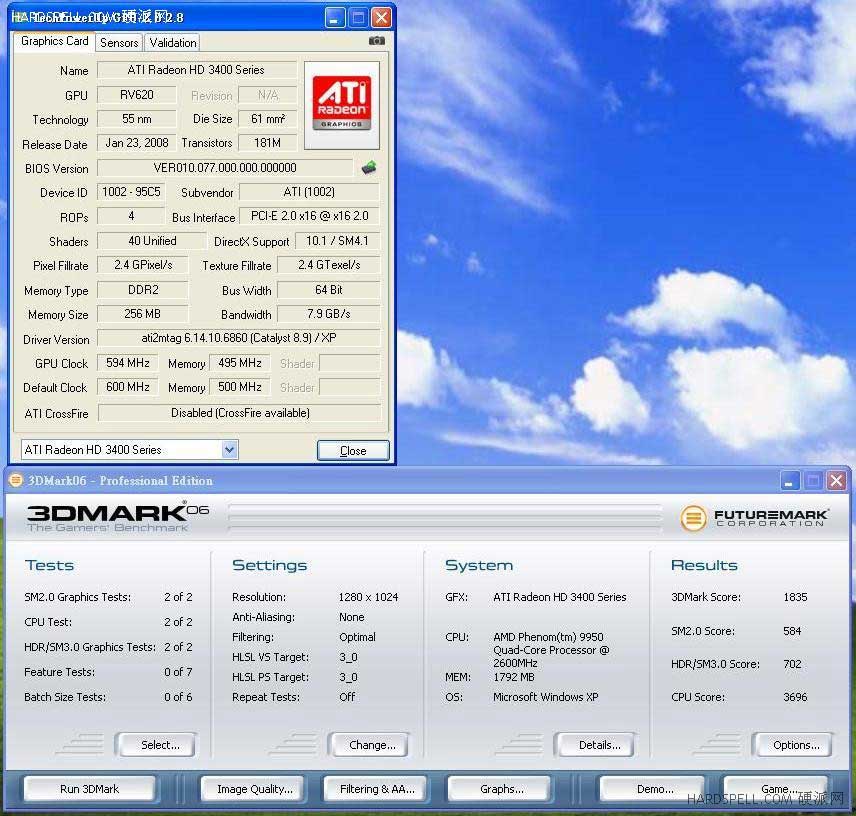Viewport: 856px width, 816px height.
Task: Click the 3DMark Score value 1835
Action: pyautogui.click(x=795, y=597)
